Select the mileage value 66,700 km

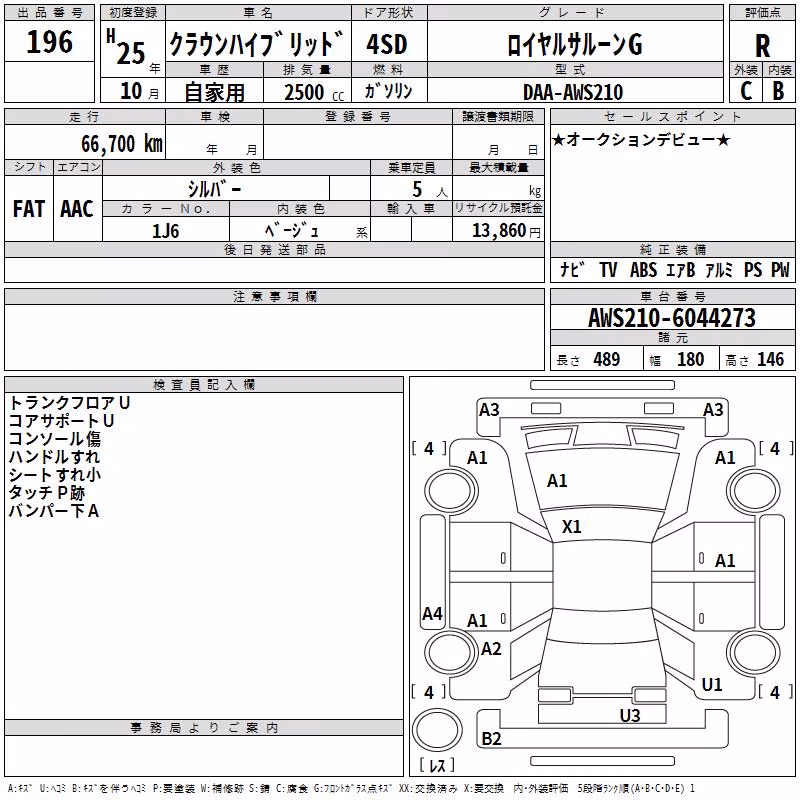tap(122, 144)
